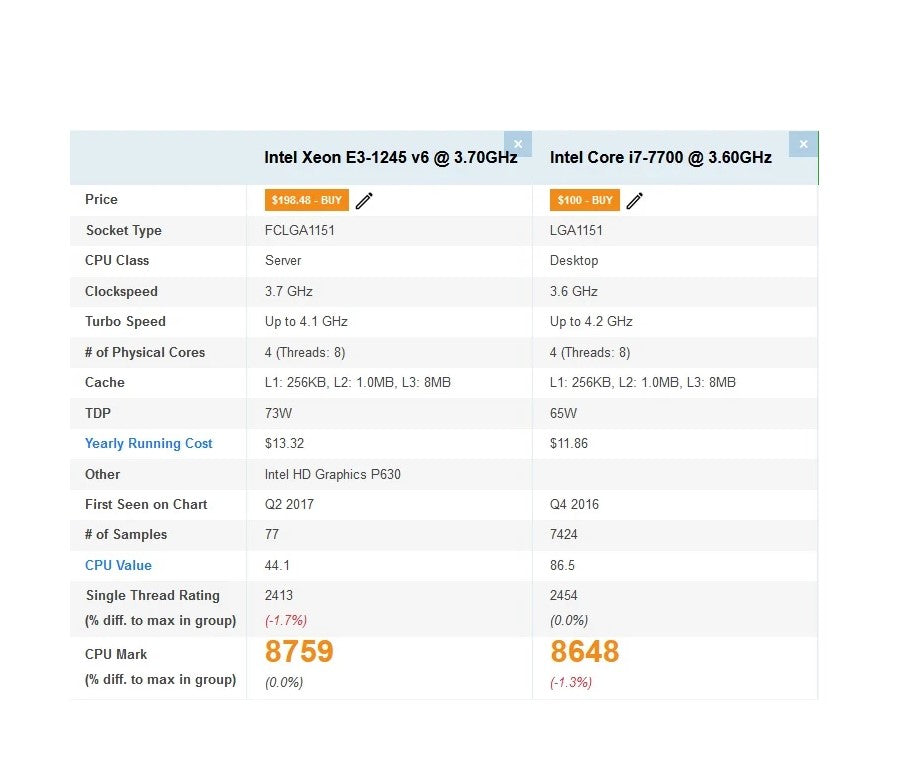Click the $100 - BUY button
Viewport: 910px width, 784px height.
[x=584, y=200]
